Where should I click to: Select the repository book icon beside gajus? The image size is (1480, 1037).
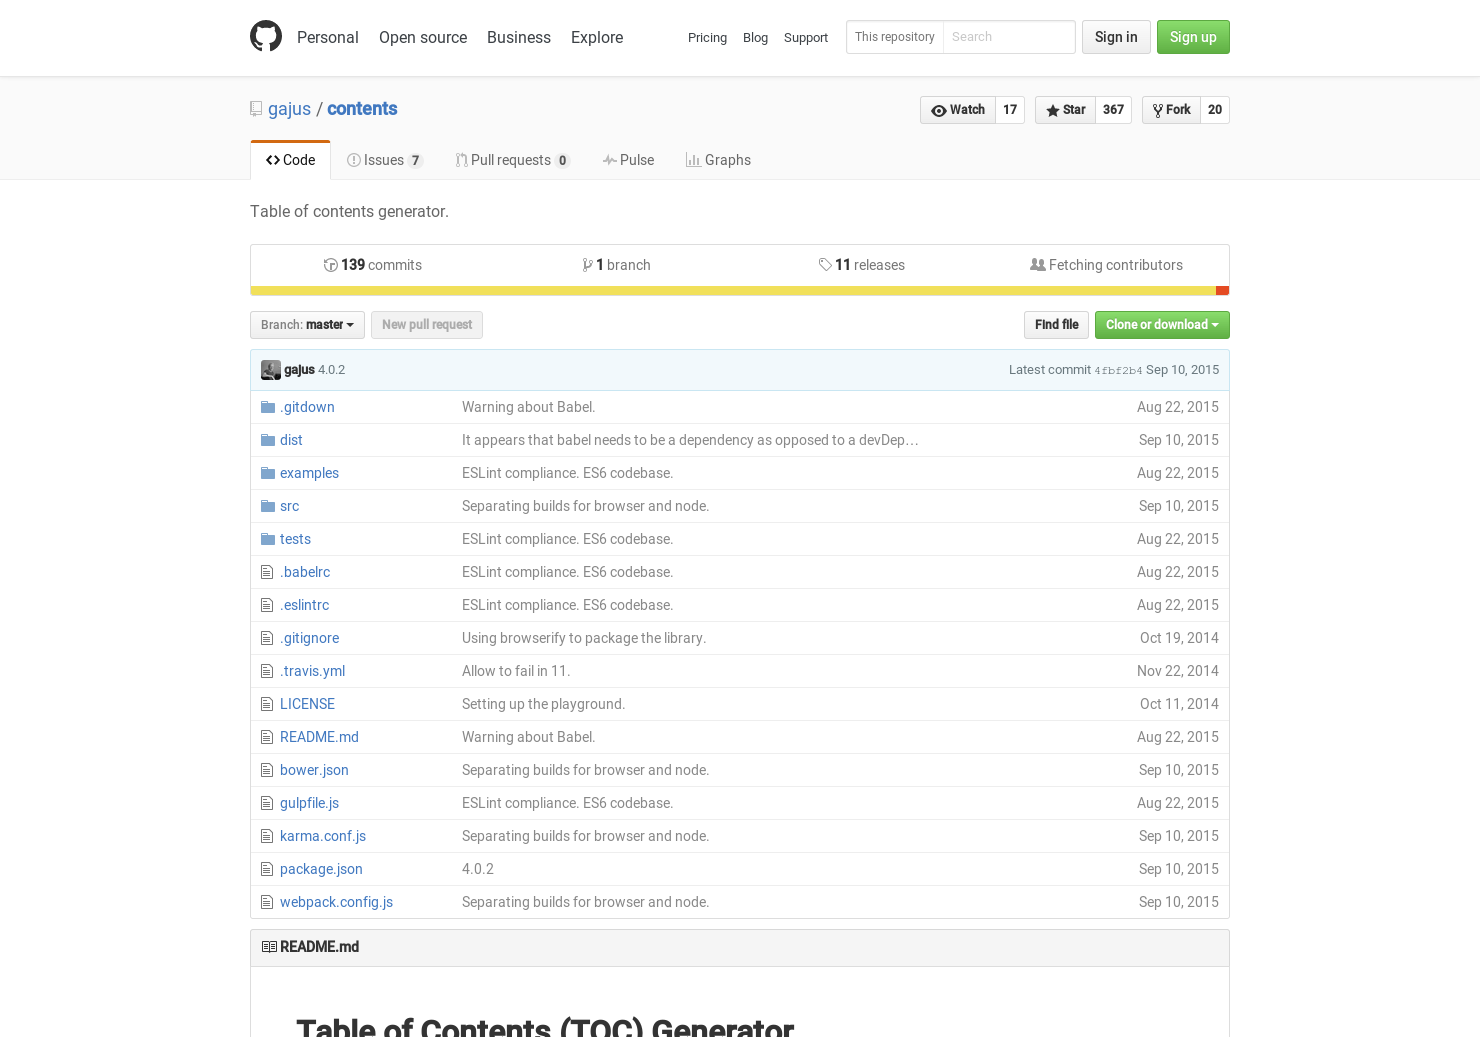[256, 108]
